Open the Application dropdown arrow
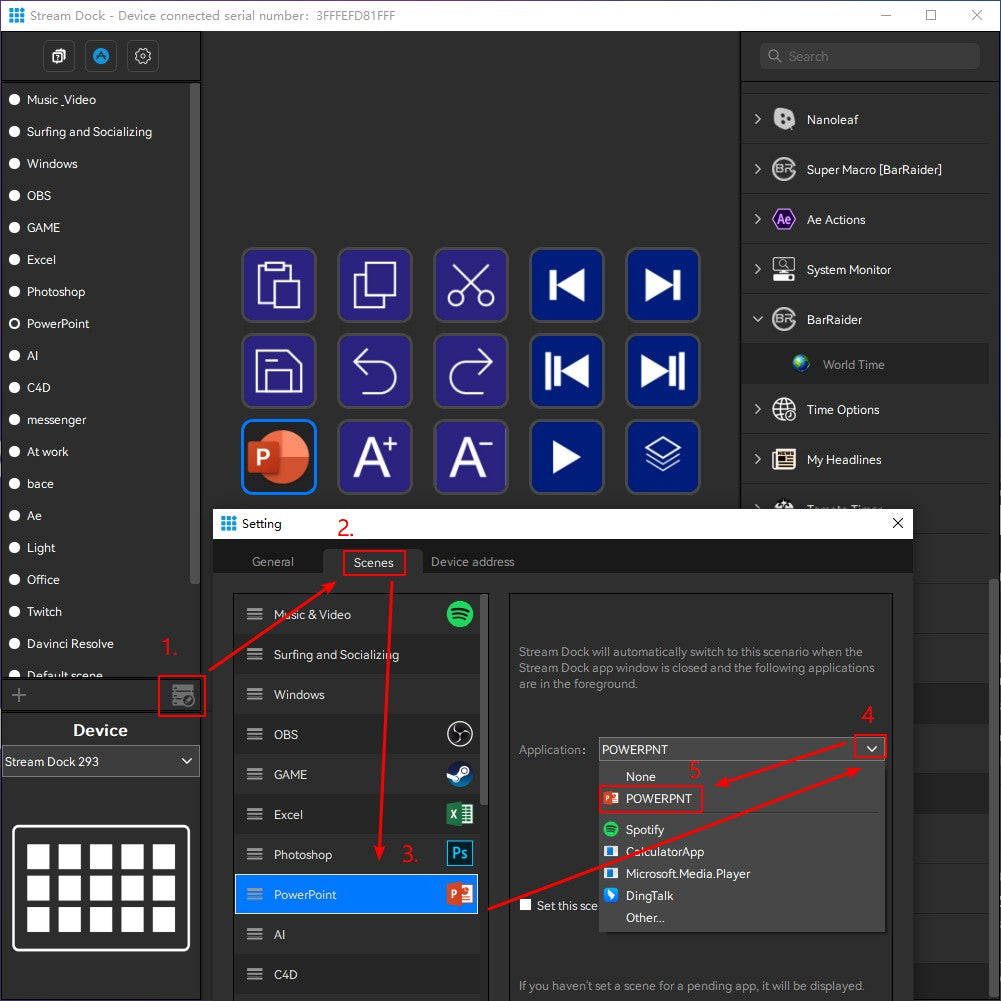 tap(872, 749)
